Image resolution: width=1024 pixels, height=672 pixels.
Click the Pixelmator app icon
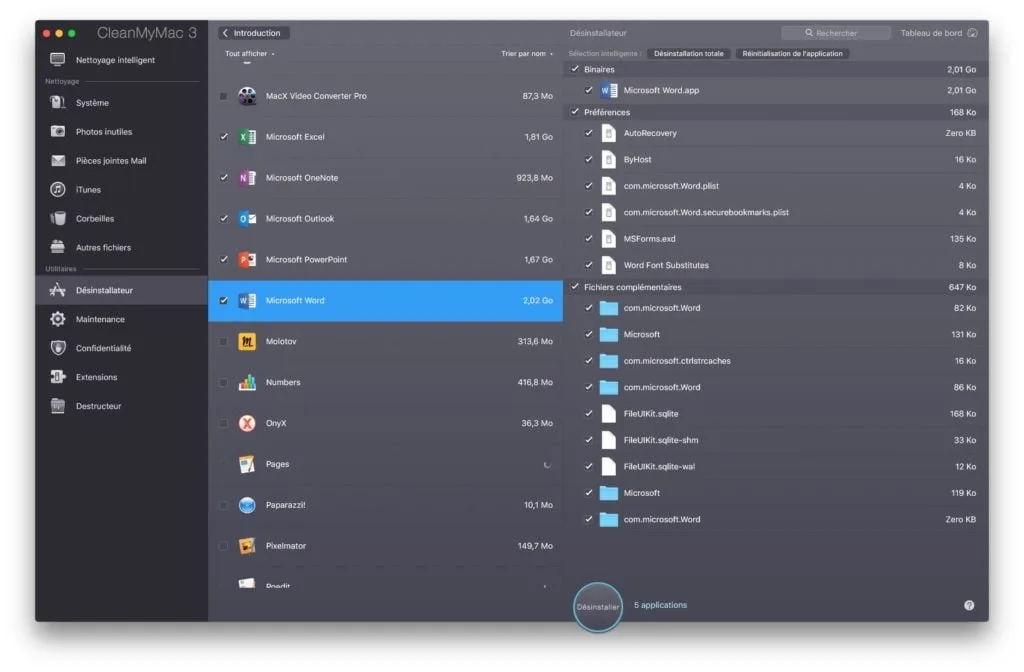pyautogui.click(x=247, y=546)
